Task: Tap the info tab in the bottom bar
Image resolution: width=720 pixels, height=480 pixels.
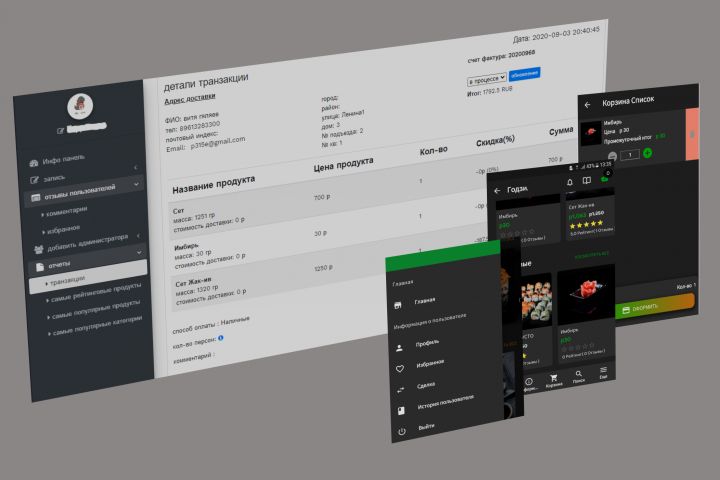Action: point(529,384)
